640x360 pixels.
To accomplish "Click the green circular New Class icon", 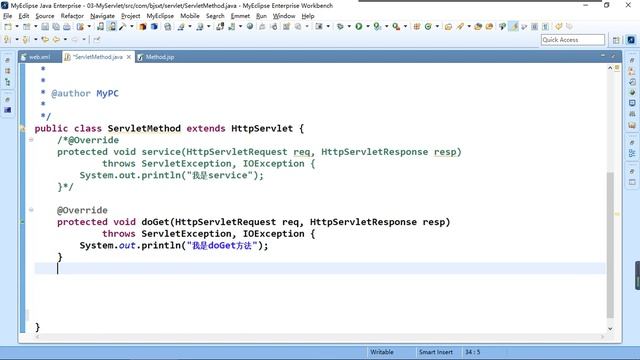I will [428, 27].
